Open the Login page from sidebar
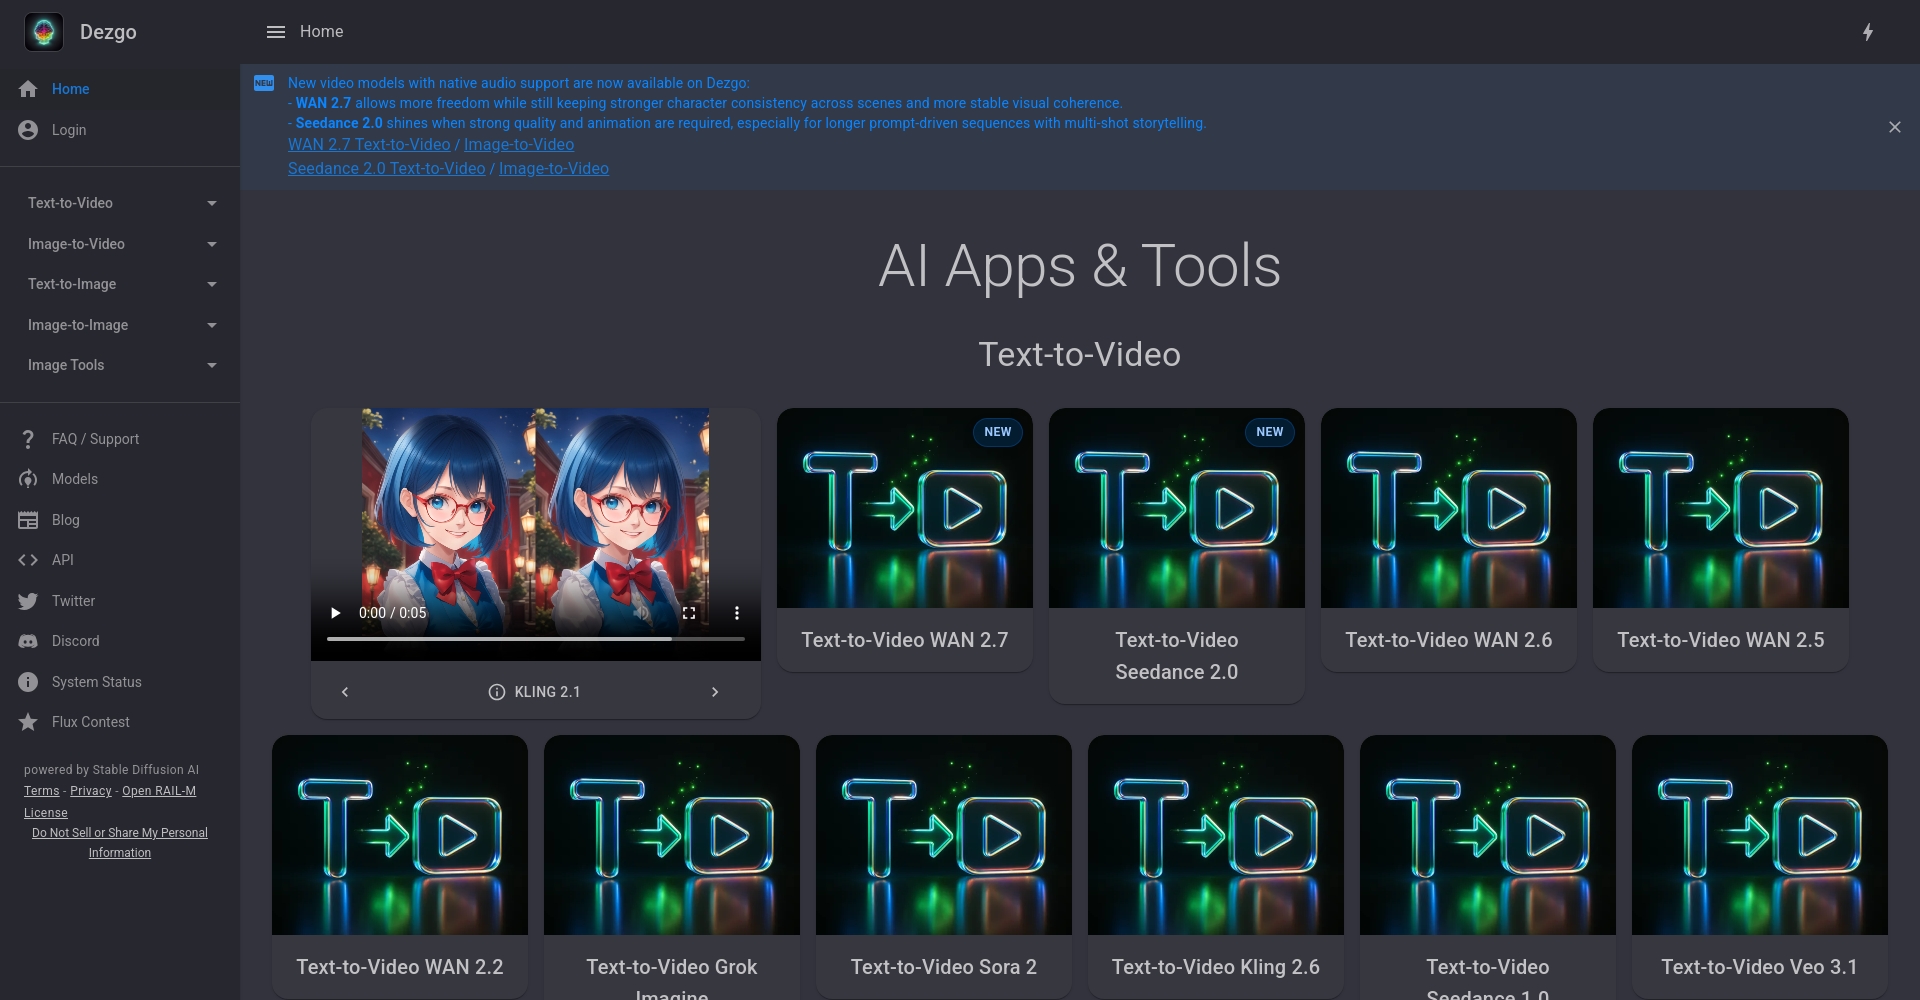The image size is (1920, 1000). [x=120, y=130]
